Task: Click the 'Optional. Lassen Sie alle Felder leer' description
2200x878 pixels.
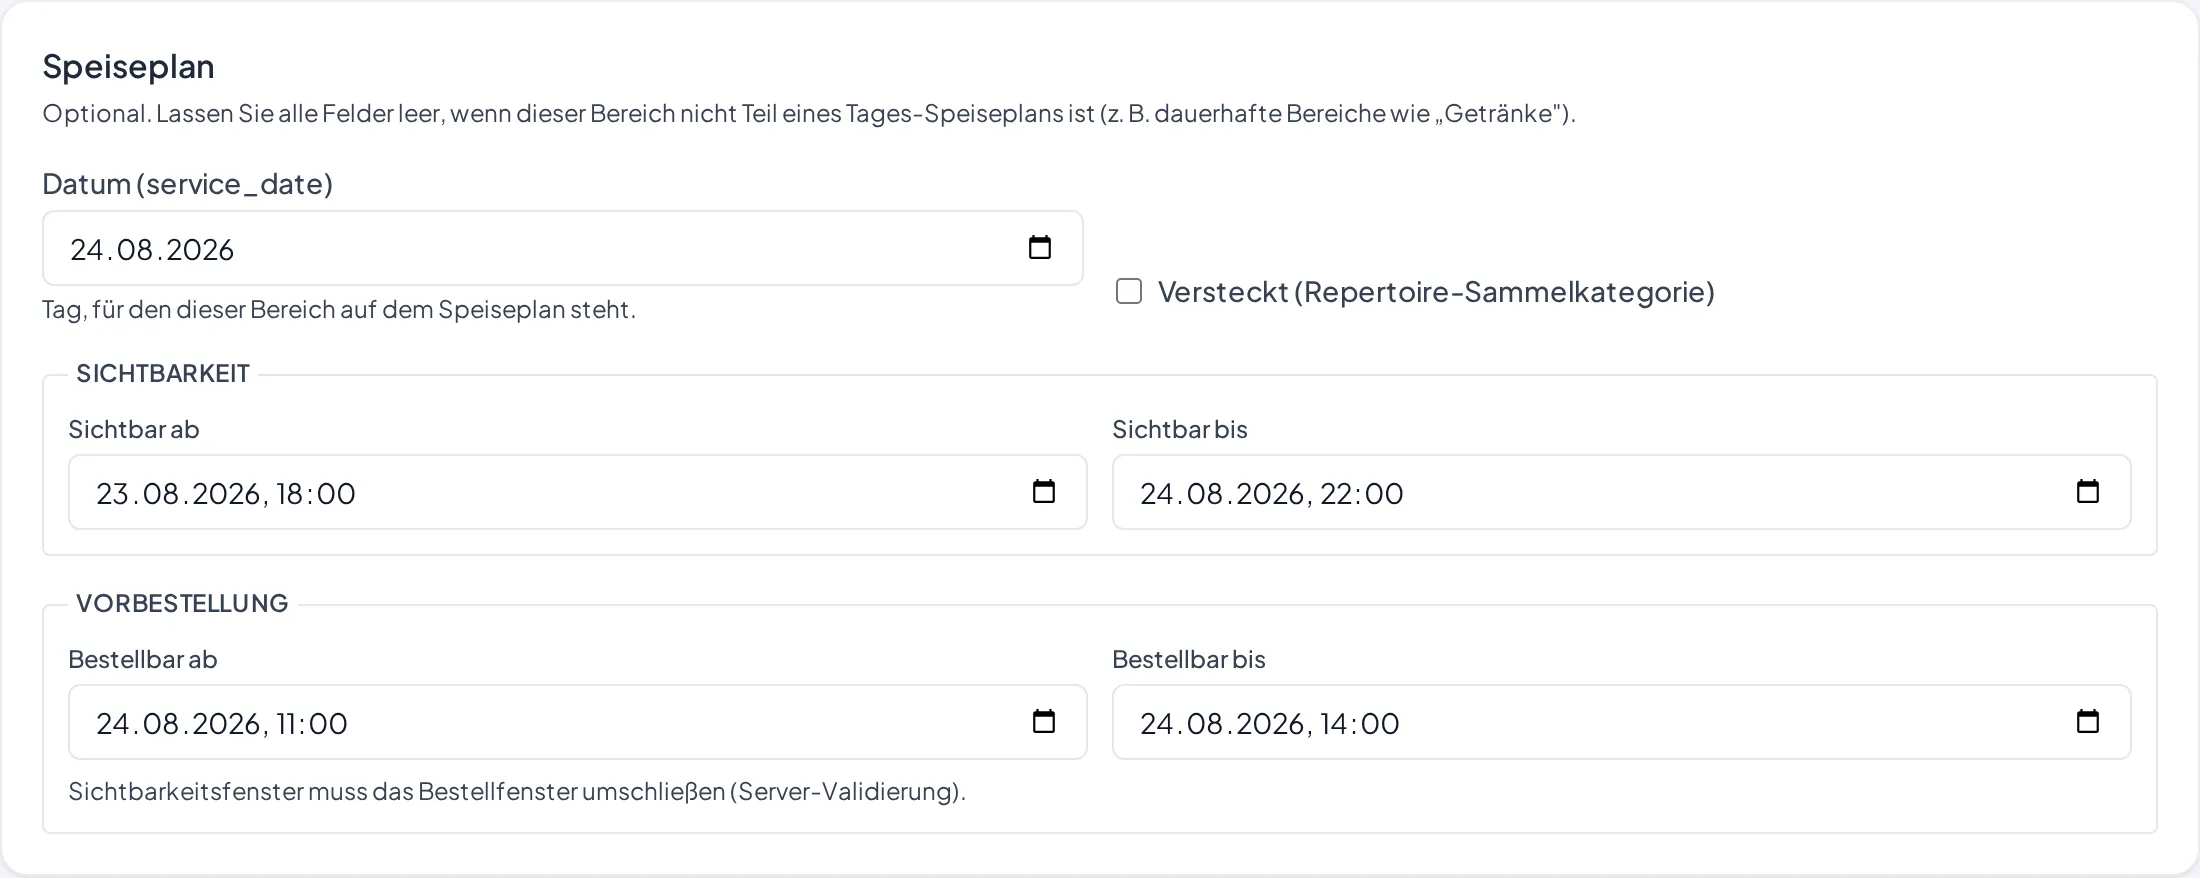Action: click(x=809, y=114)
